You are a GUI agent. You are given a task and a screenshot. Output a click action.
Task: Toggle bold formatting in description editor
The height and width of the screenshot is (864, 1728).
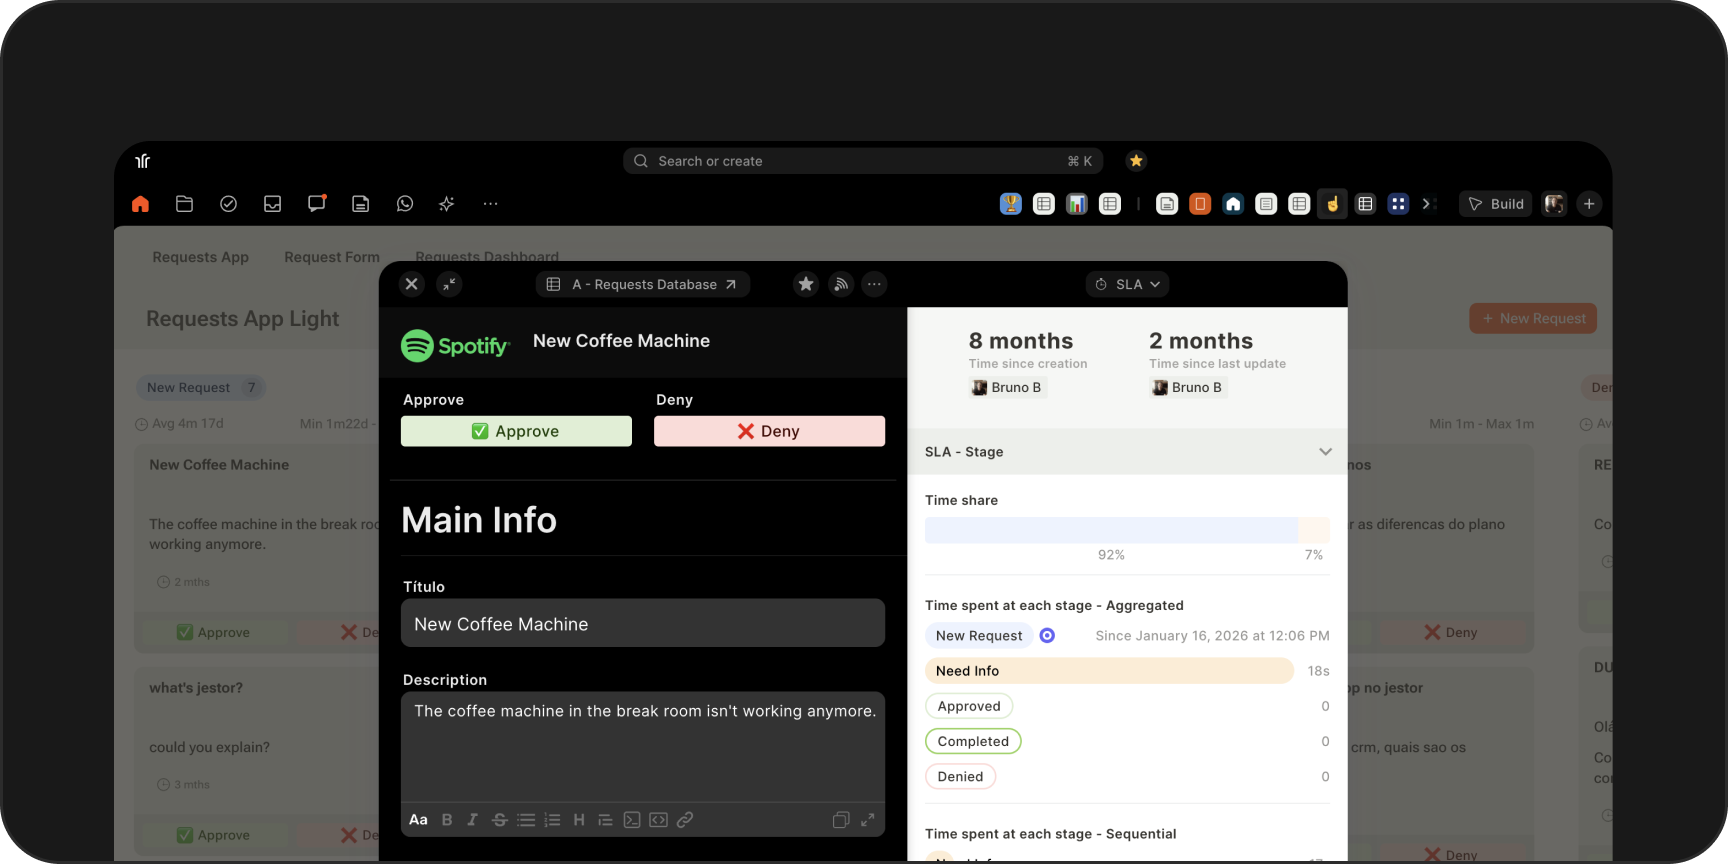pyautogui.click(x=447, y=820)
